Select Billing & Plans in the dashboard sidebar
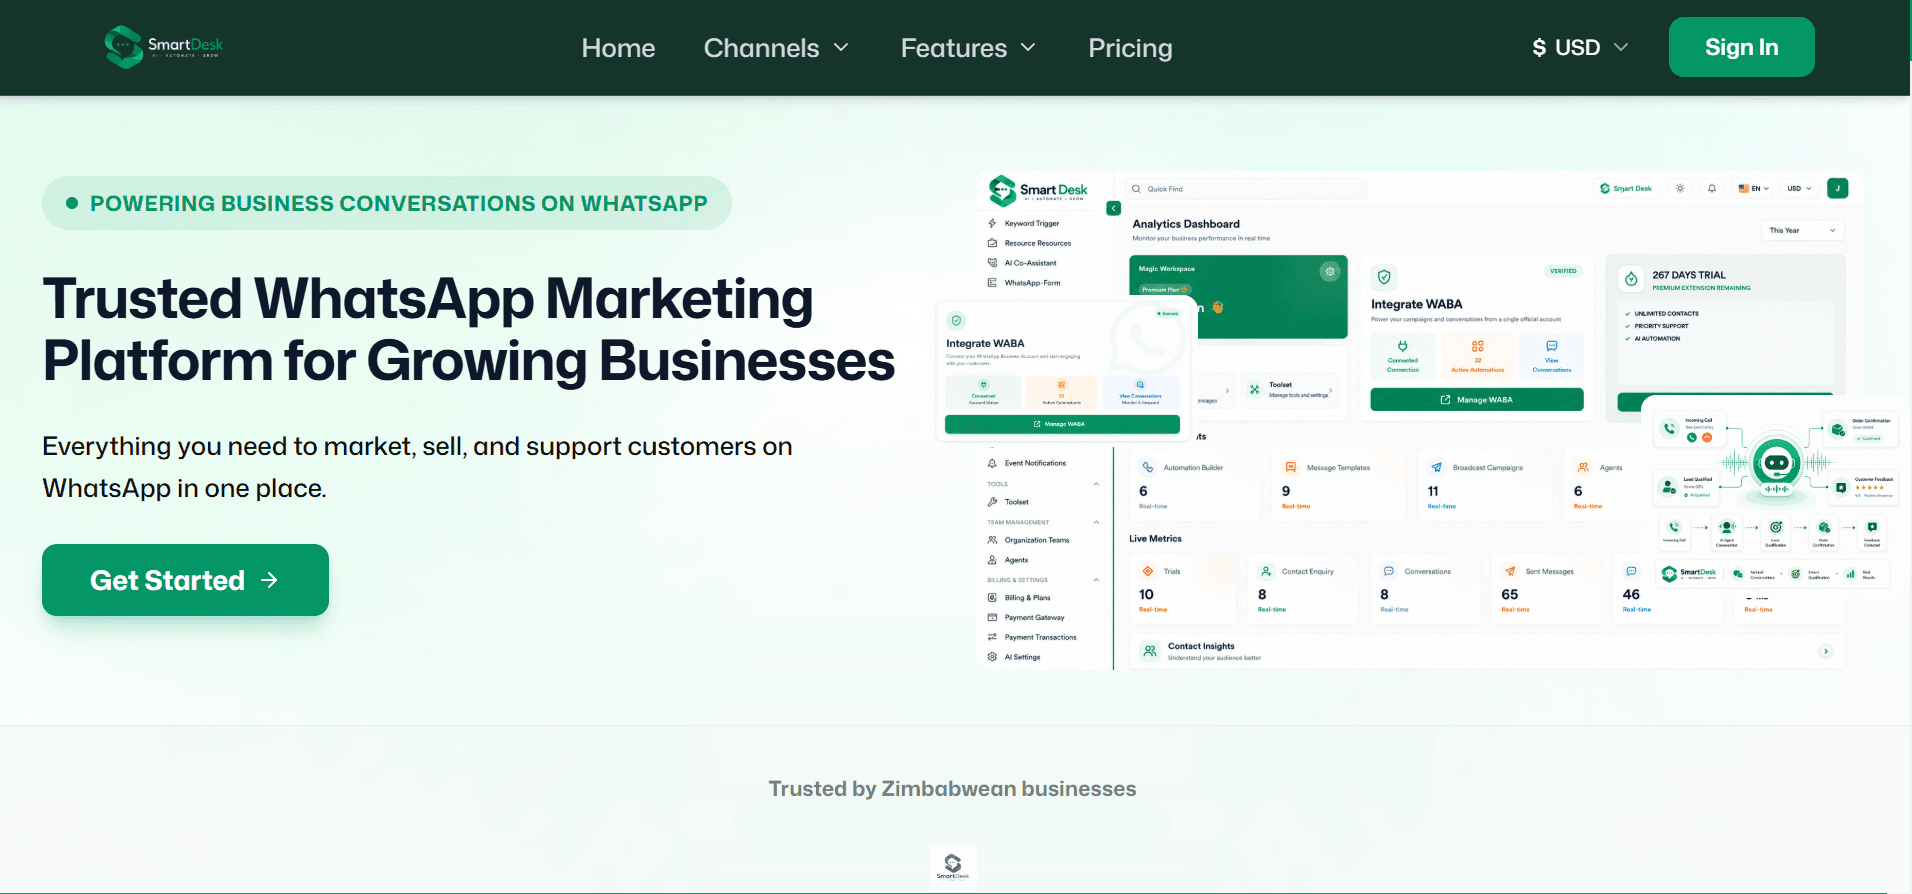Screen dimensions: 1912x894 pyautogui.click(x=1019, y=598)
